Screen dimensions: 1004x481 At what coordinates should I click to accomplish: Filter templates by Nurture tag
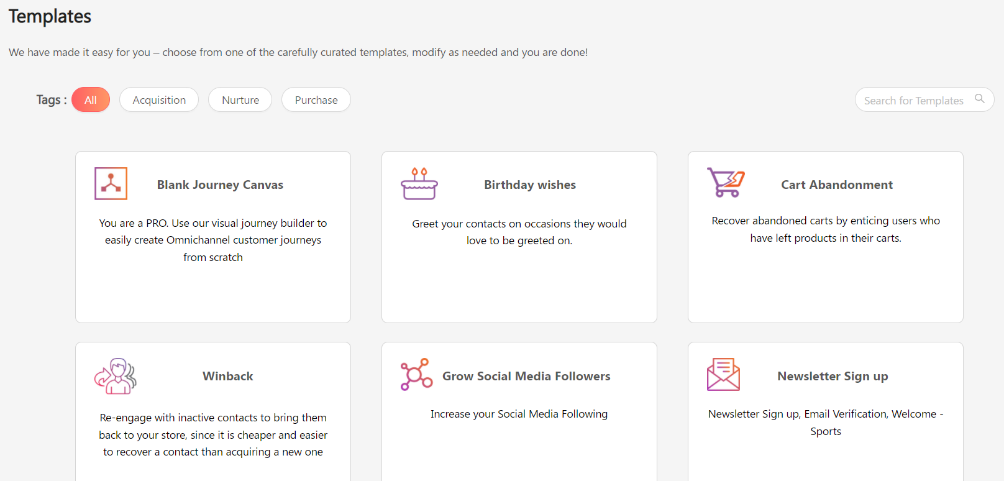(240, 100)
